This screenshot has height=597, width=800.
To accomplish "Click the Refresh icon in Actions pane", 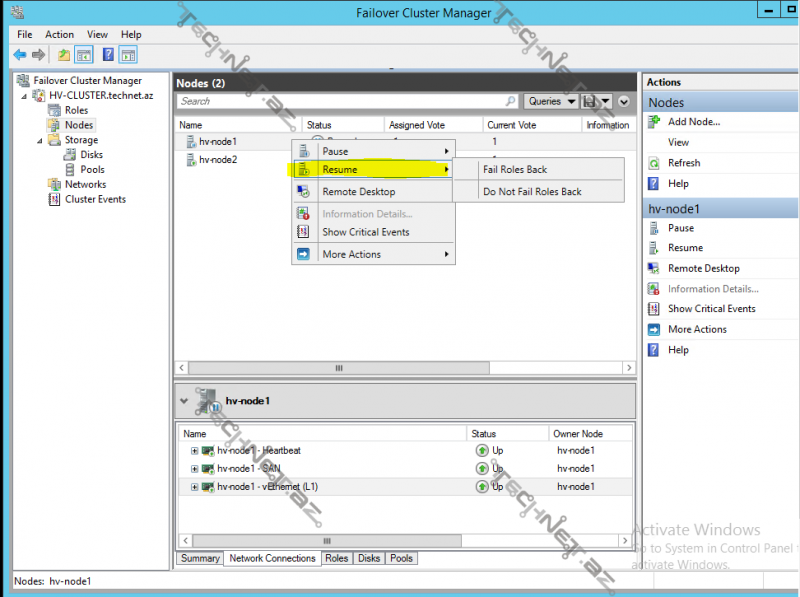I will pyautogui.click(x=654, y=163).
